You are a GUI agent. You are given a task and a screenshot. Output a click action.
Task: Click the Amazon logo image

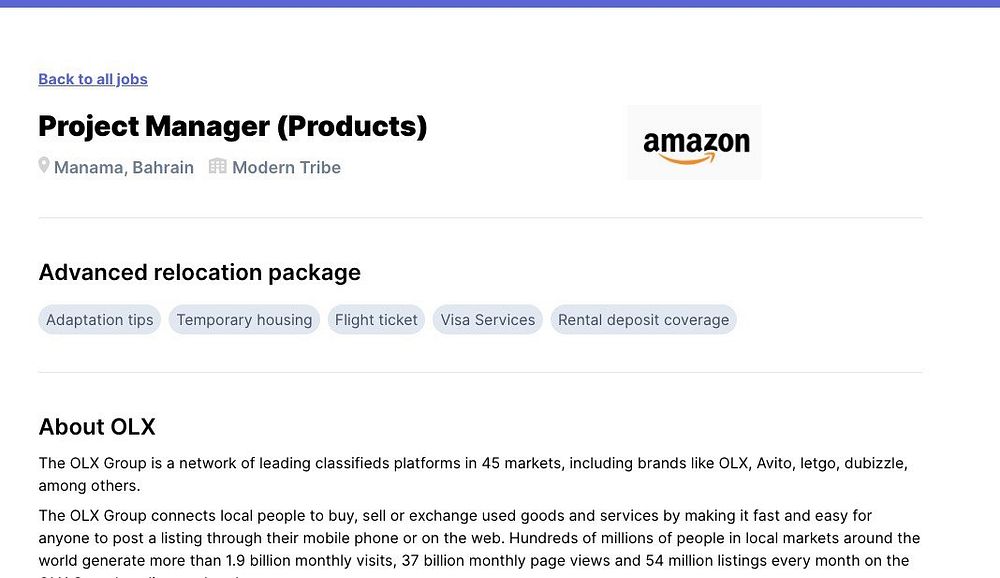694,142
